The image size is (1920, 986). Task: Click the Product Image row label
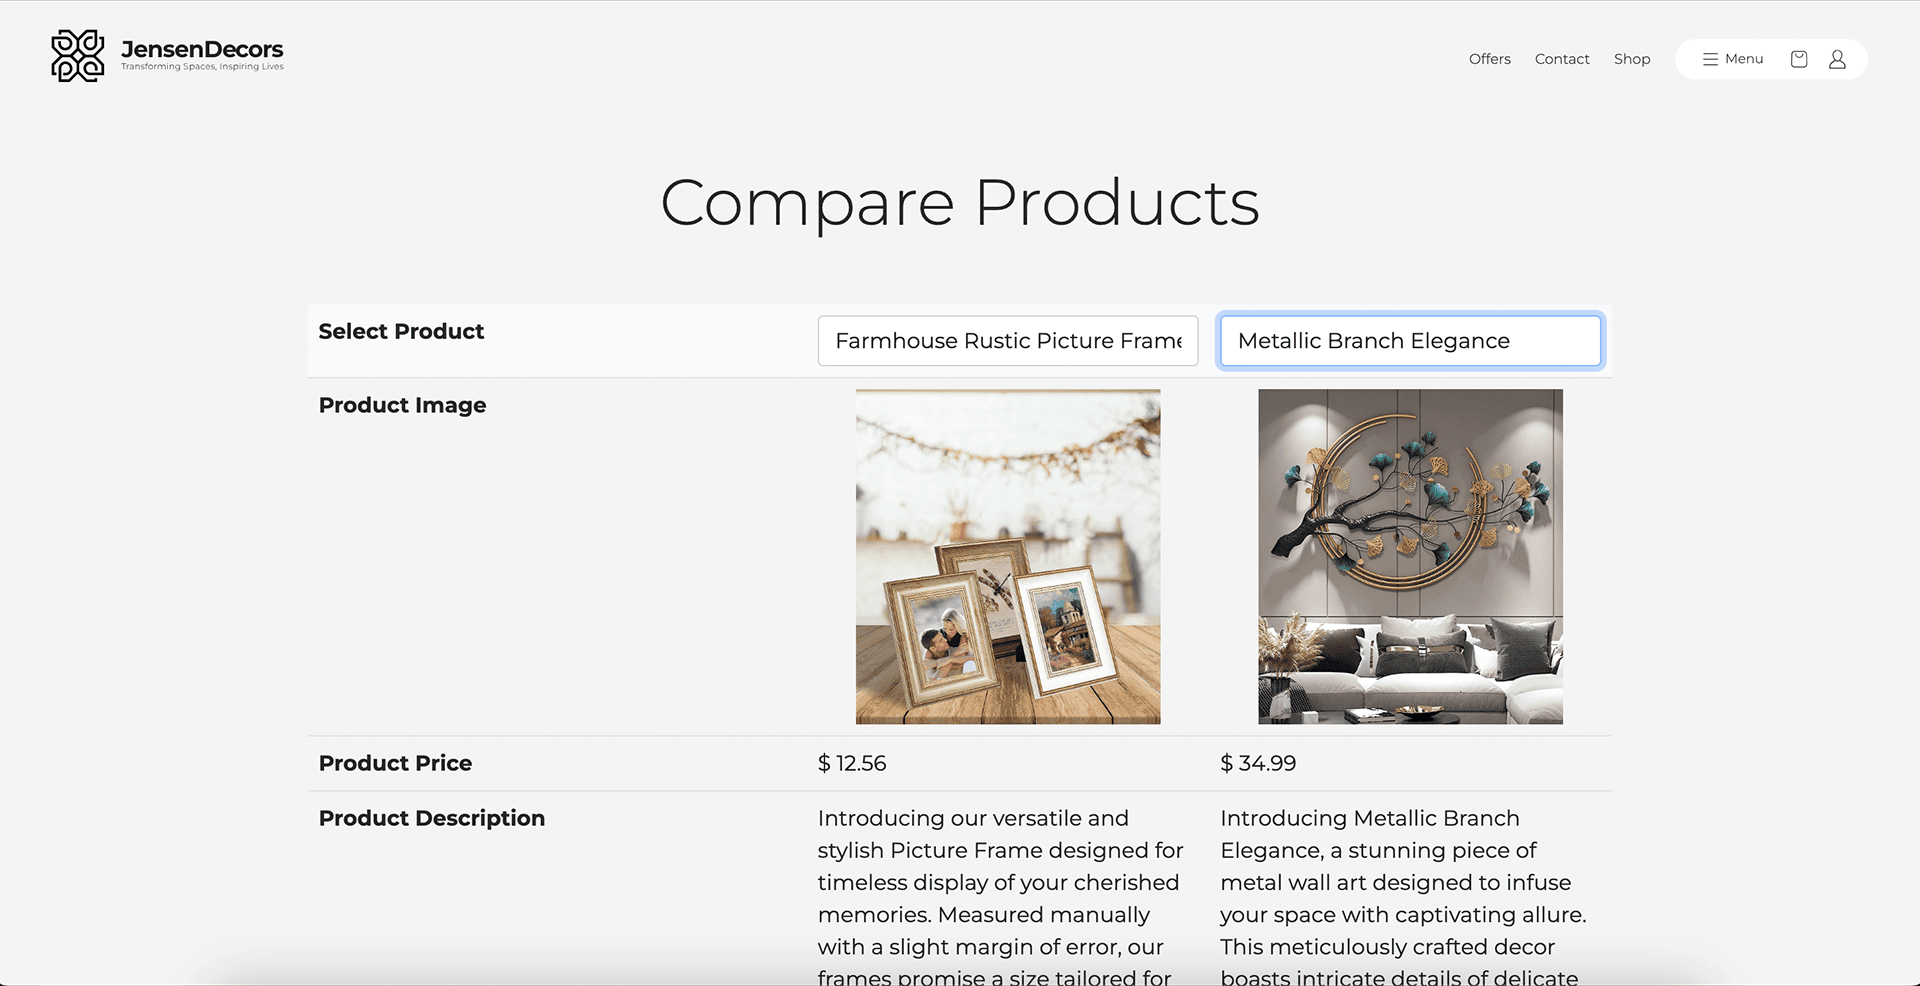pyautogui.click(x=402, y=406)
